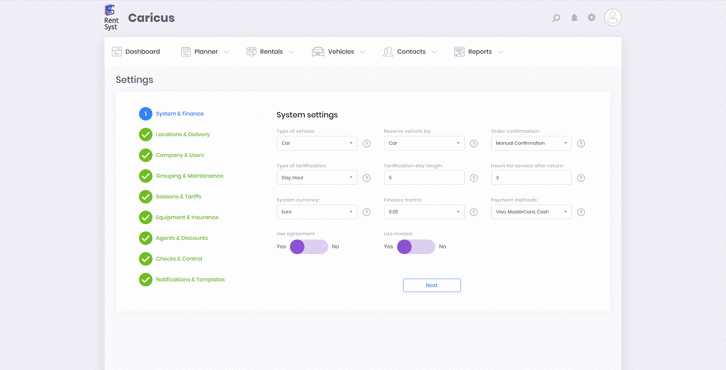Open the System currency dropdown
726x370 pixels.
(x=317, y=212)
